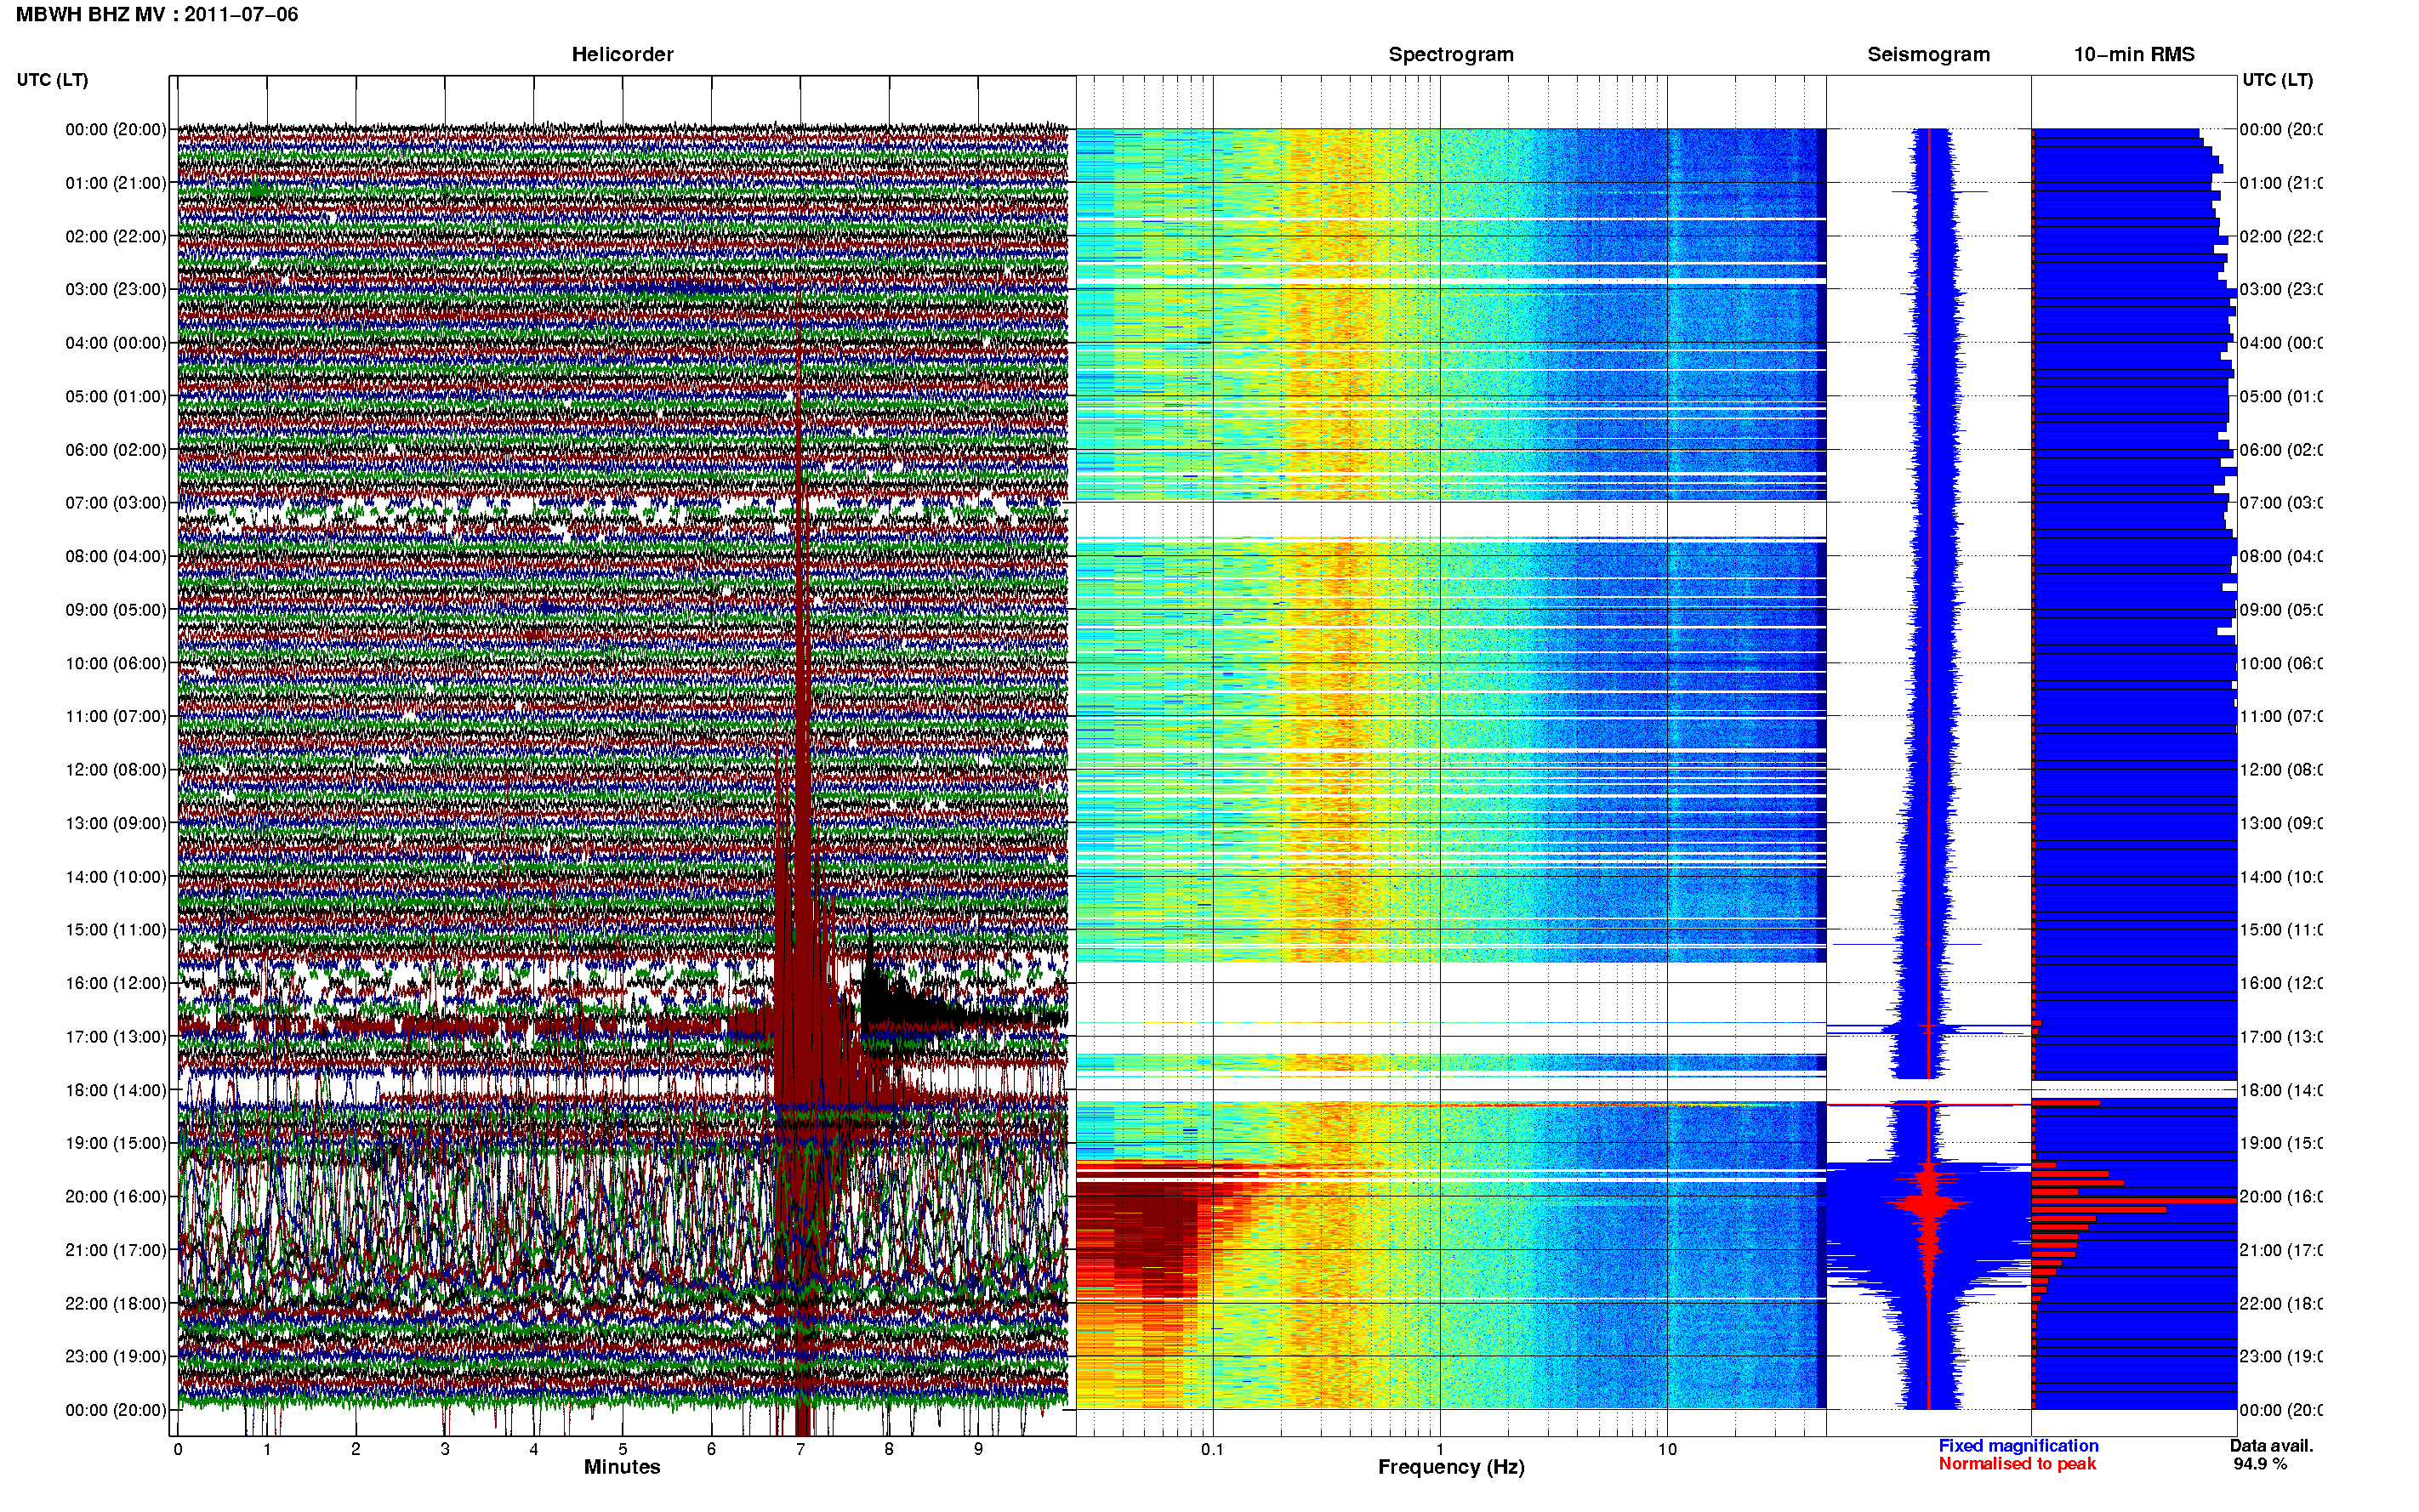Viewport: 2419px width, 1512px height.
Task: Click the left '20:00 (16:00)' time label
Action: click(x=116, y=1197)
